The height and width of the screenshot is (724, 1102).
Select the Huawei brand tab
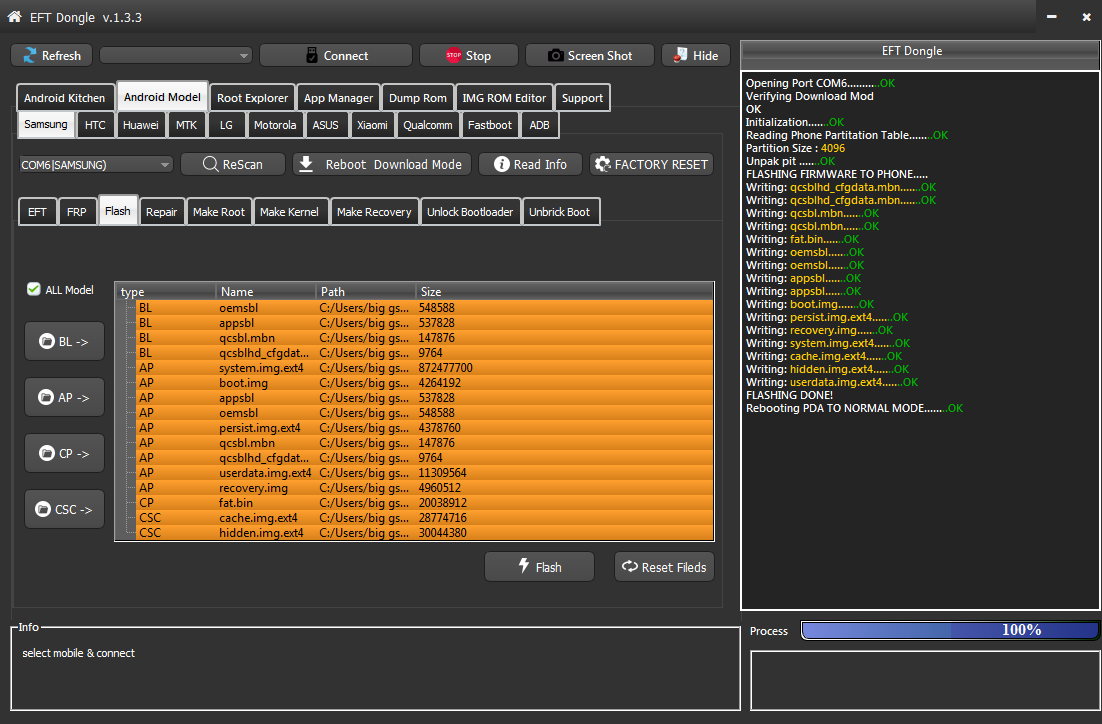click(x=141, y=125)
